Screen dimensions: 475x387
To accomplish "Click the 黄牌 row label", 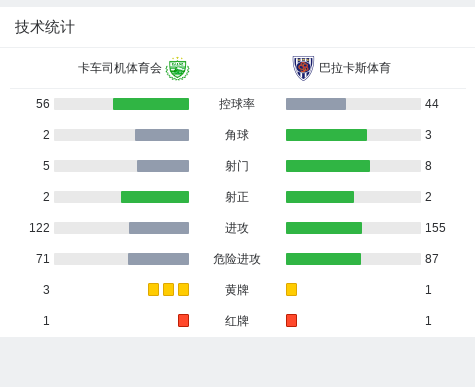I will tap(237, 290).
